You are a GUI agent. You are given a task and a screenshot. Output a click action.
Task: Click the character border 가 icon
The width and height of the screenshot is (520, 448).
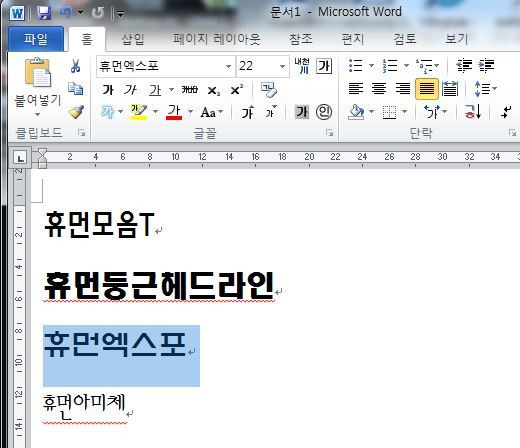324,66
